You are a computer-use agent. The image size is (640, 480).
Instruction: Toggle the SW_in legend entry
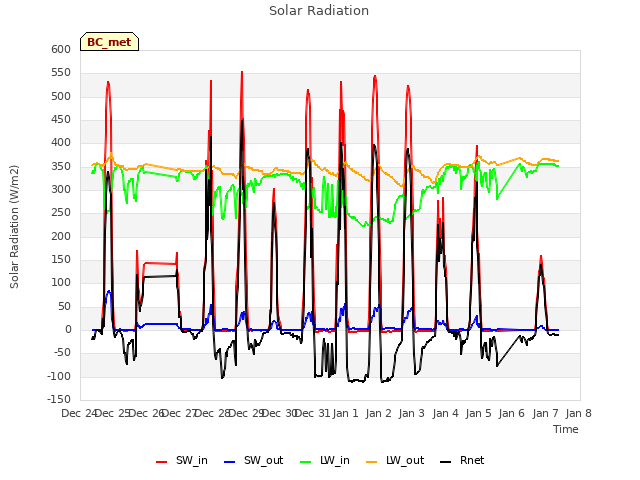coord(182,460)
